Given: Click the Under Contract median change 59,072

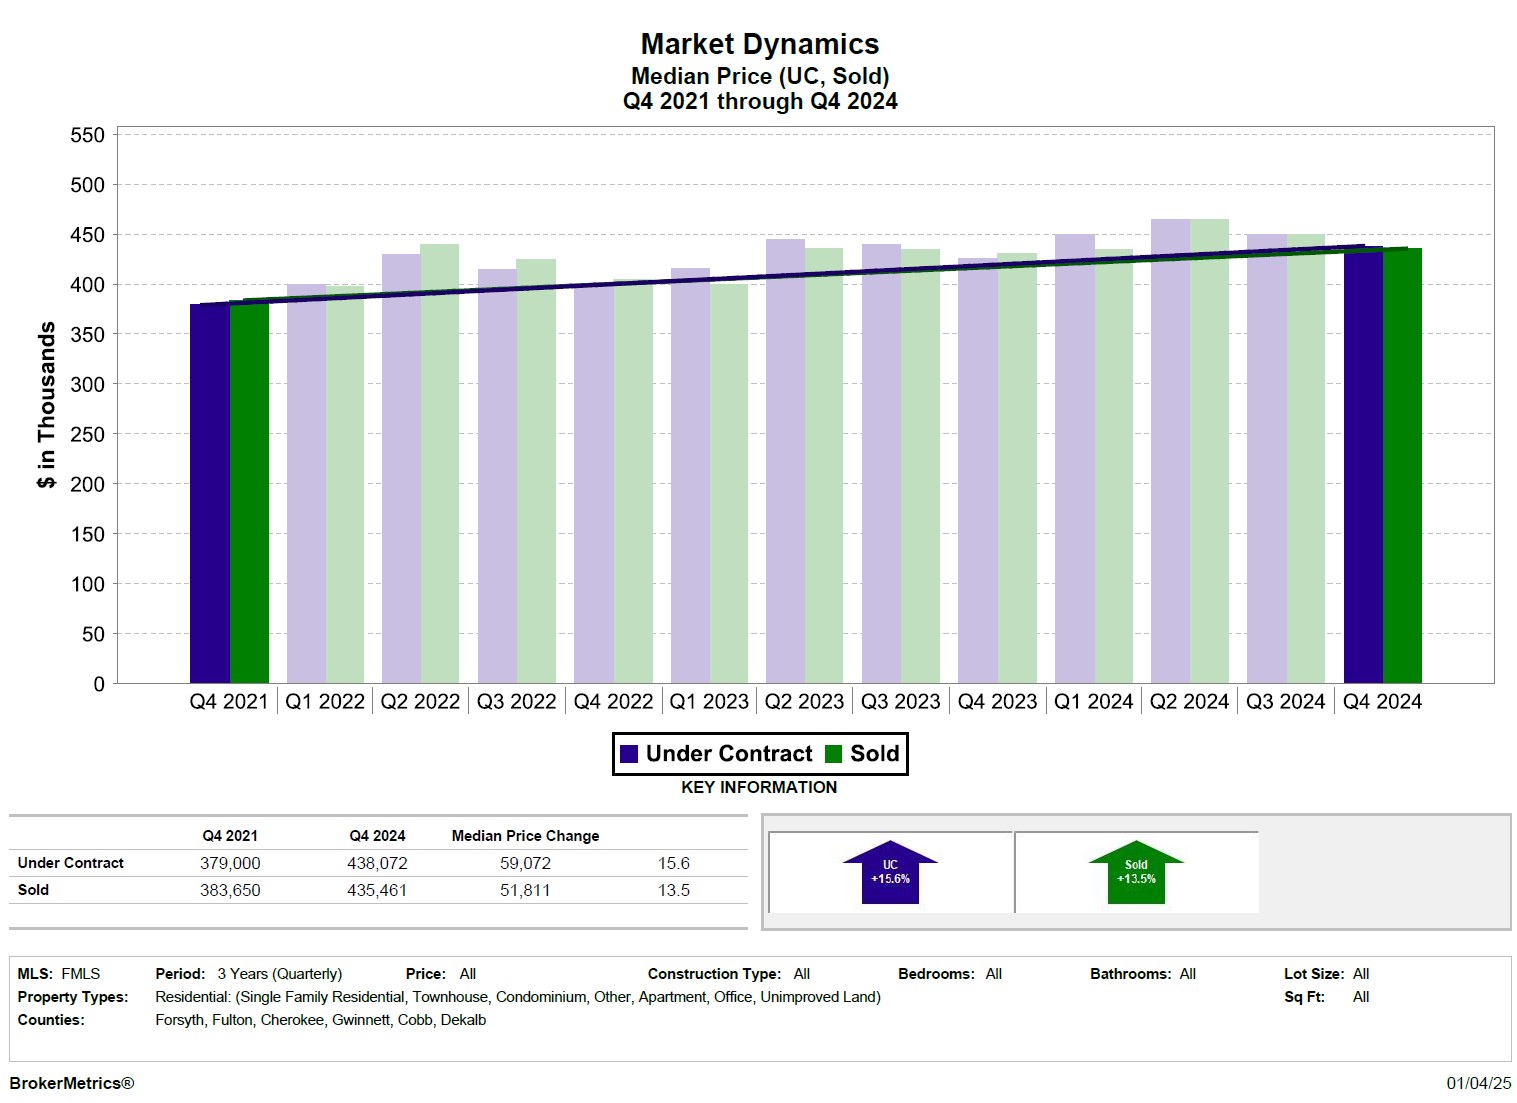Looking at the screenshot, I should (525, 863).
